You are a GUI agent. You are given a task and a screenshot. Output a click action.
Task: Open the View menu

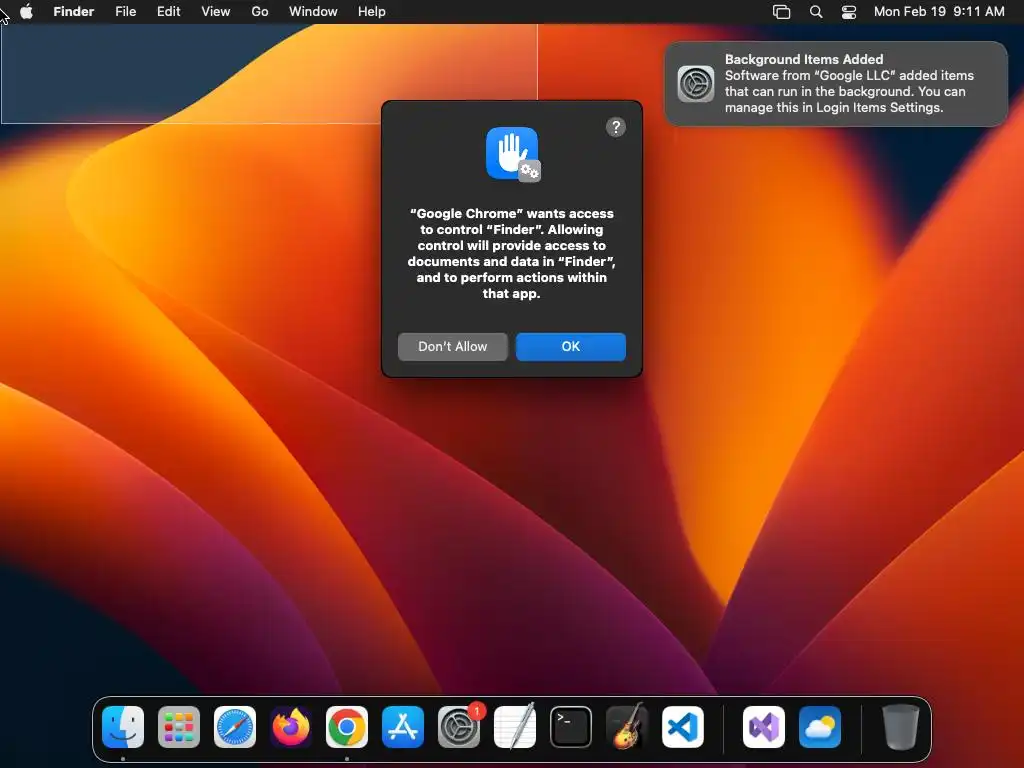[x=216, y=12]
